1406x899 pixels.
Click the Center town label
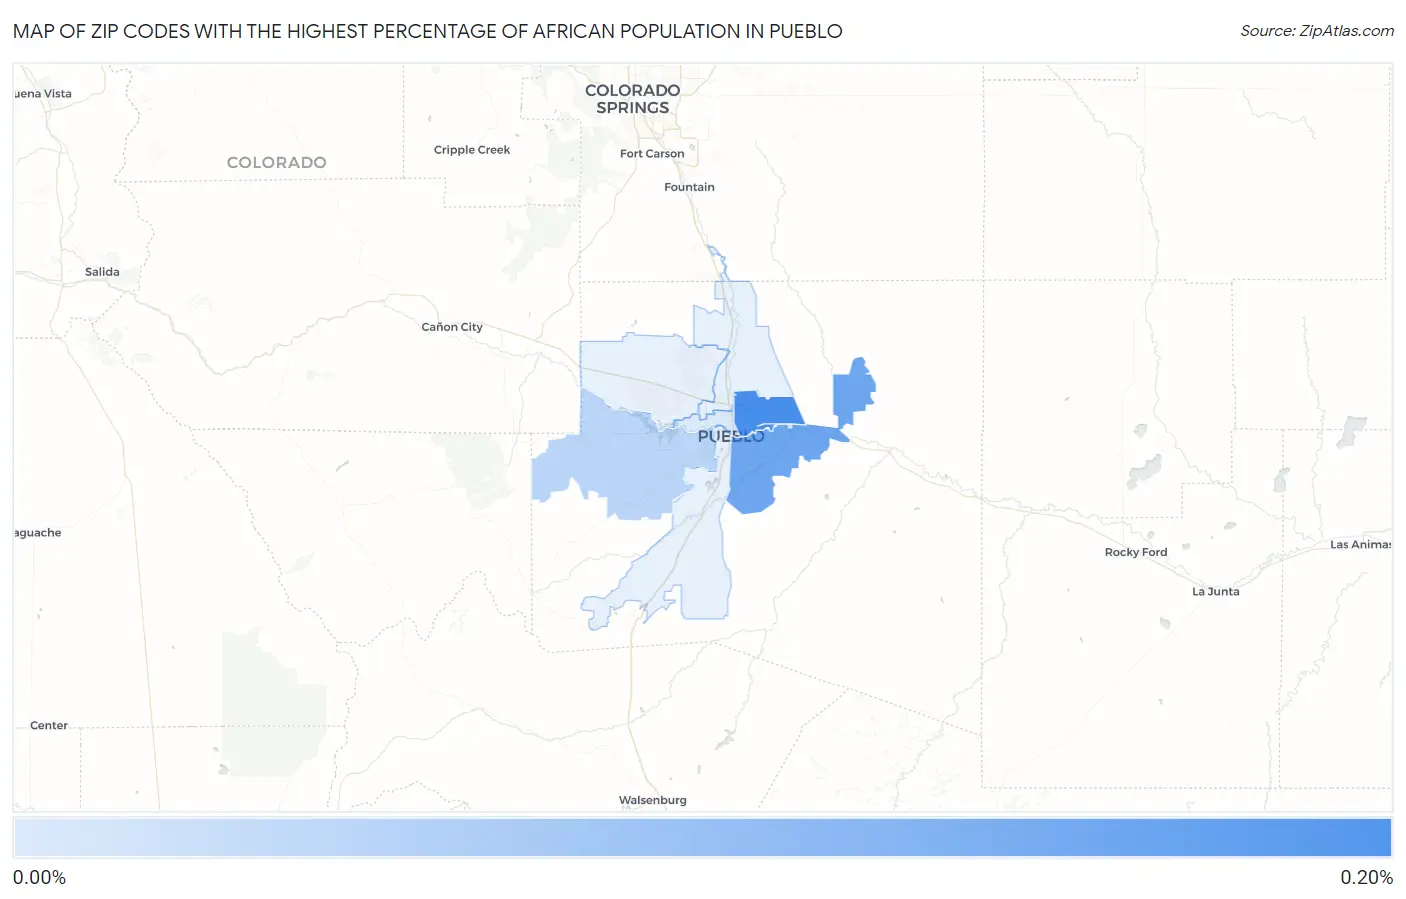click(x=49, y=726)
